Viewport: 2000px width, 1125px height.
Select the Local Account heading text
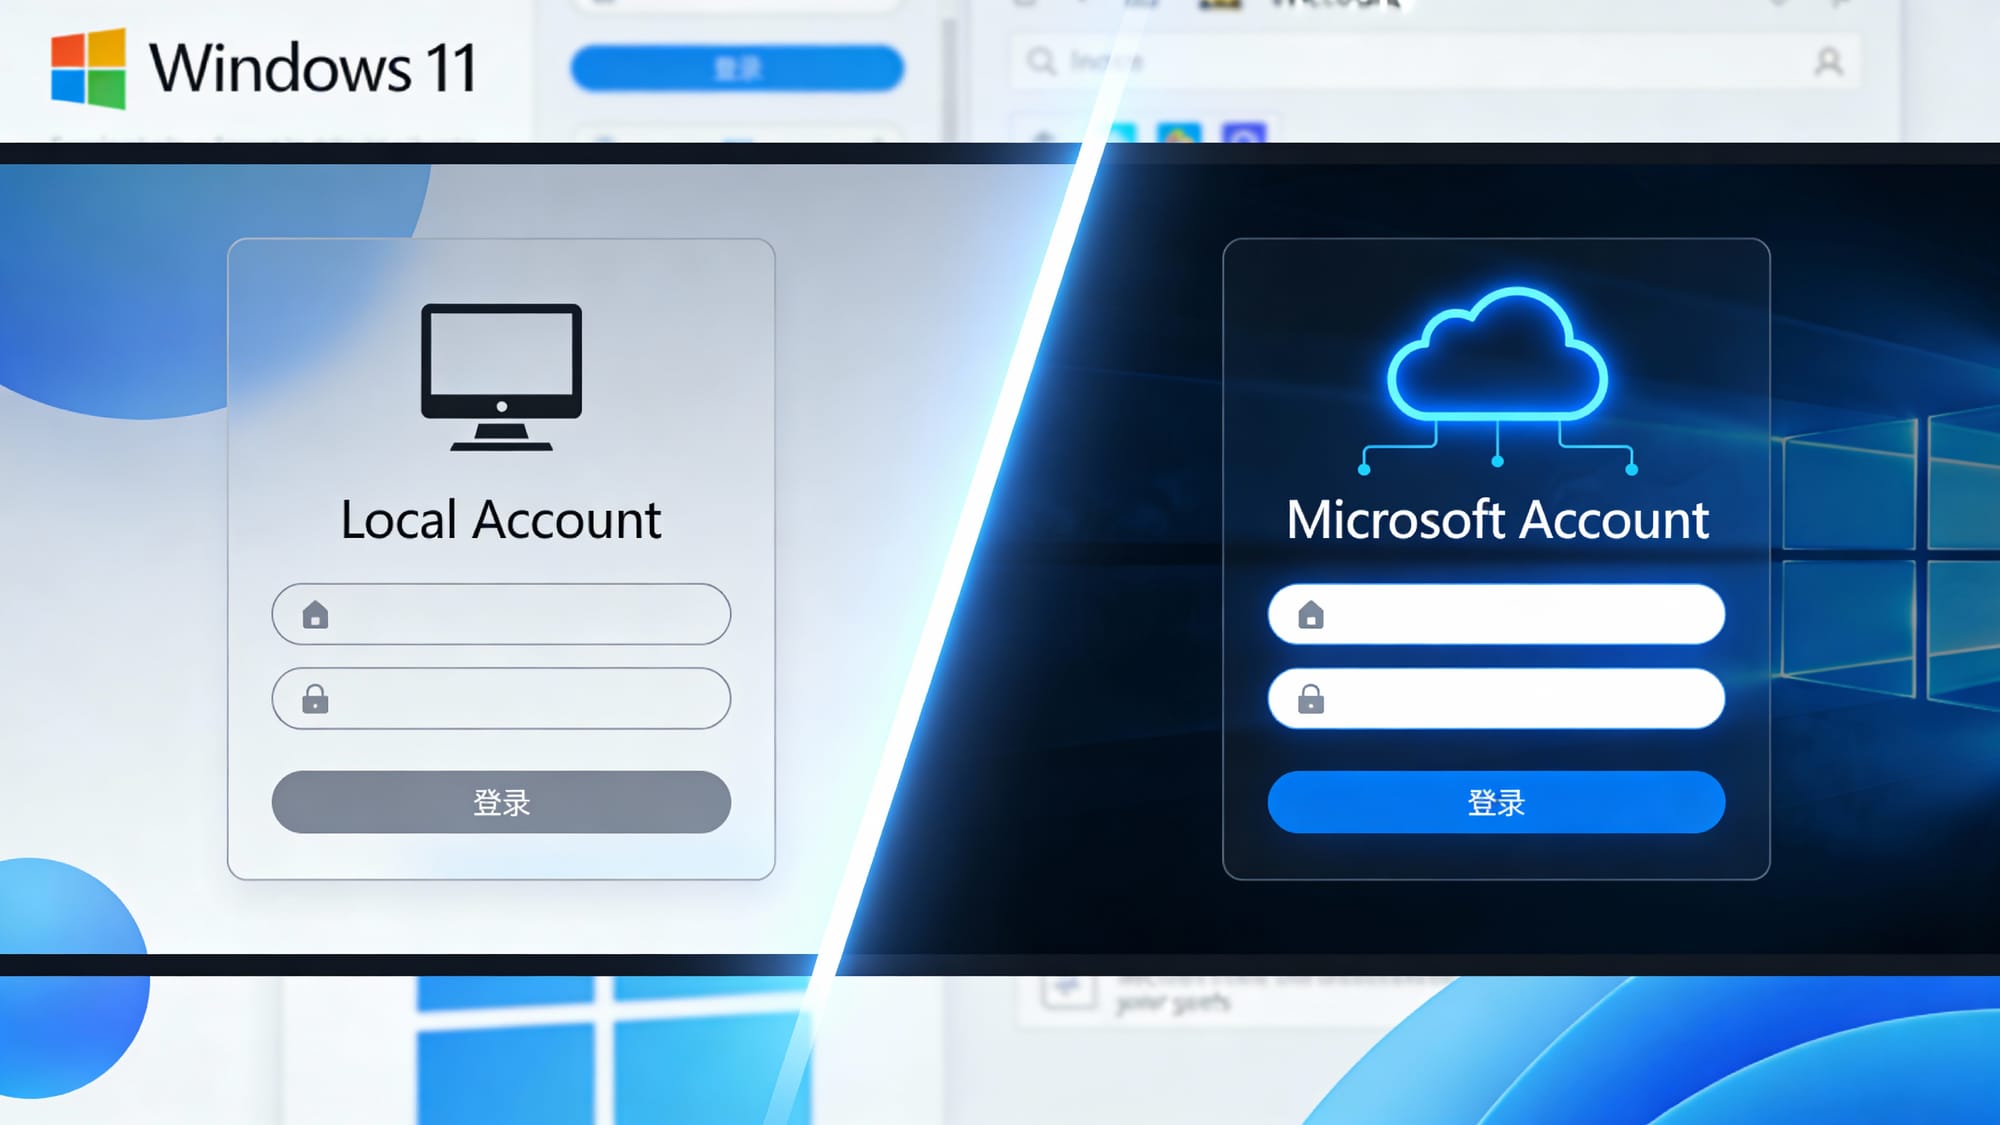click(x=501, y=520)
